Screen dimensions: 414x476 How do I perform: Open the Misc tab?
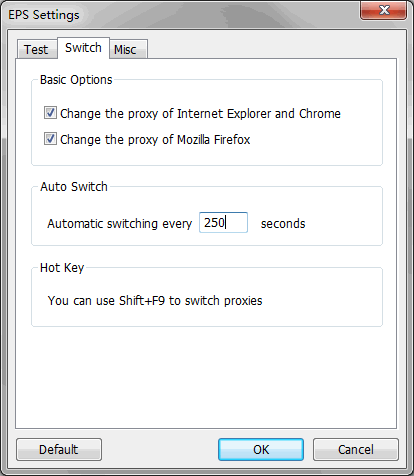click(x=128, y=49)
